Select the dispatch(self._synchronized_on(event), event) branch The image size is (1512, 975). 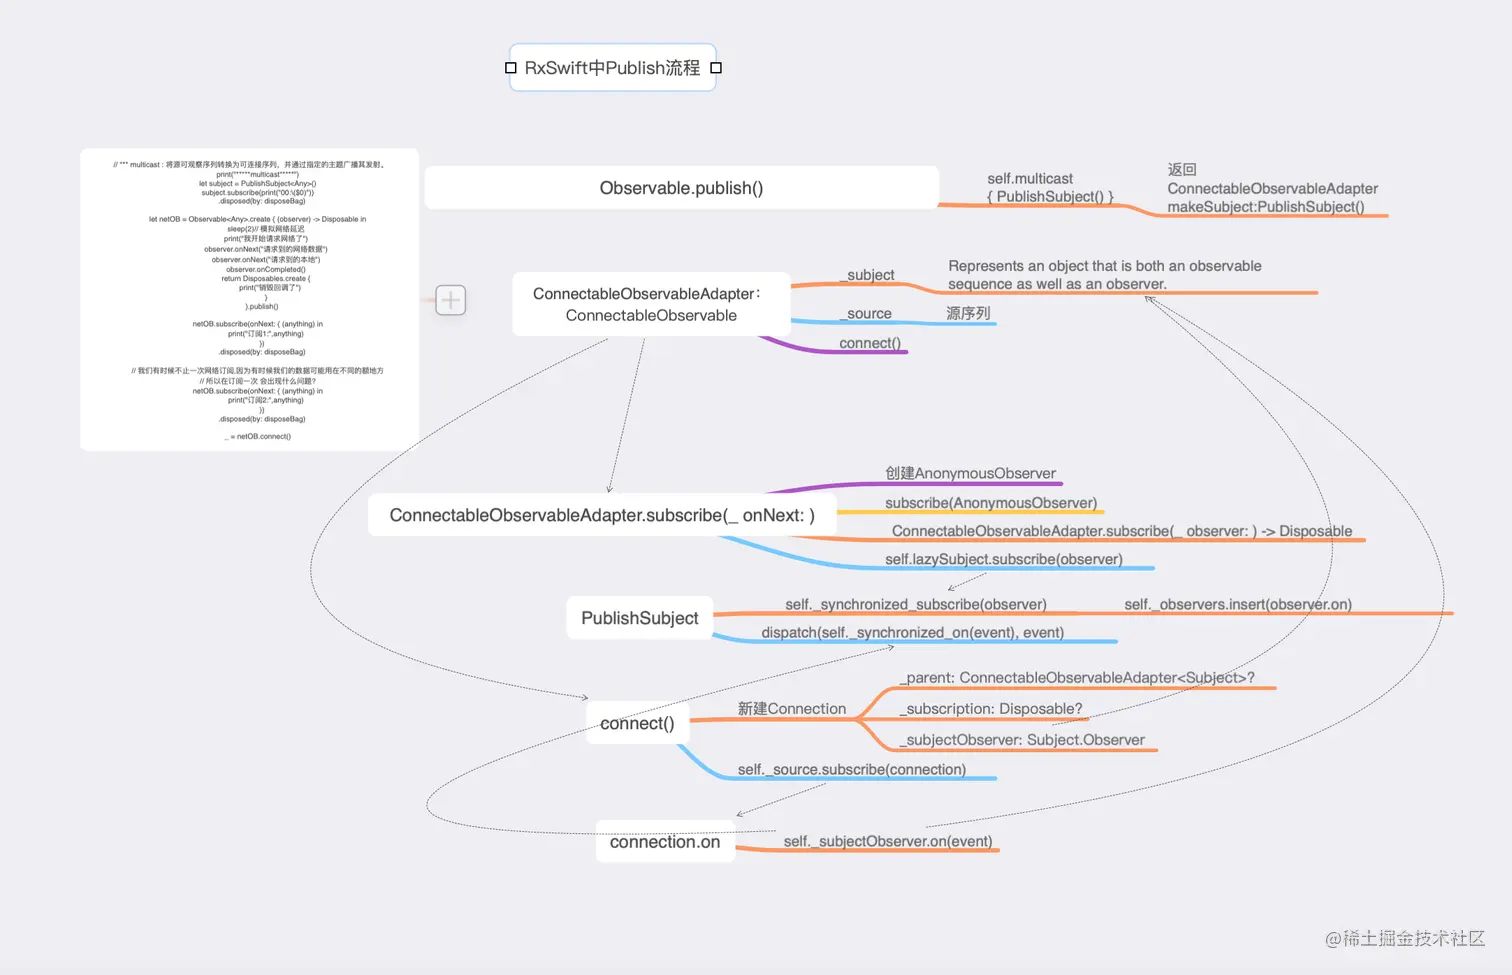913,632
